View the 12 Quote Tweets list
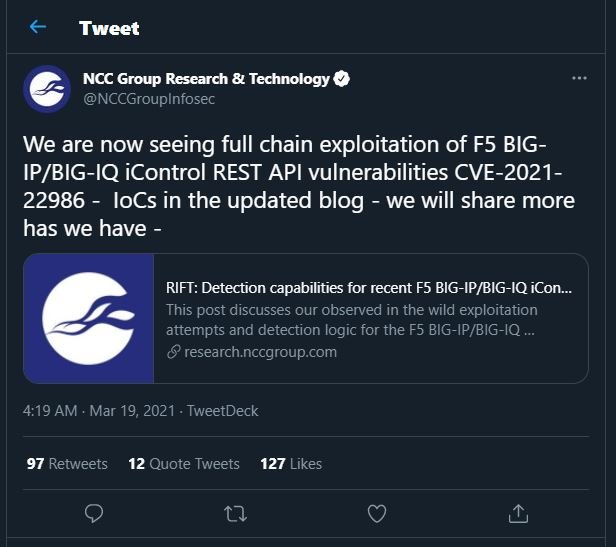This screenshot has height=547, width=616. pos(184,464)
